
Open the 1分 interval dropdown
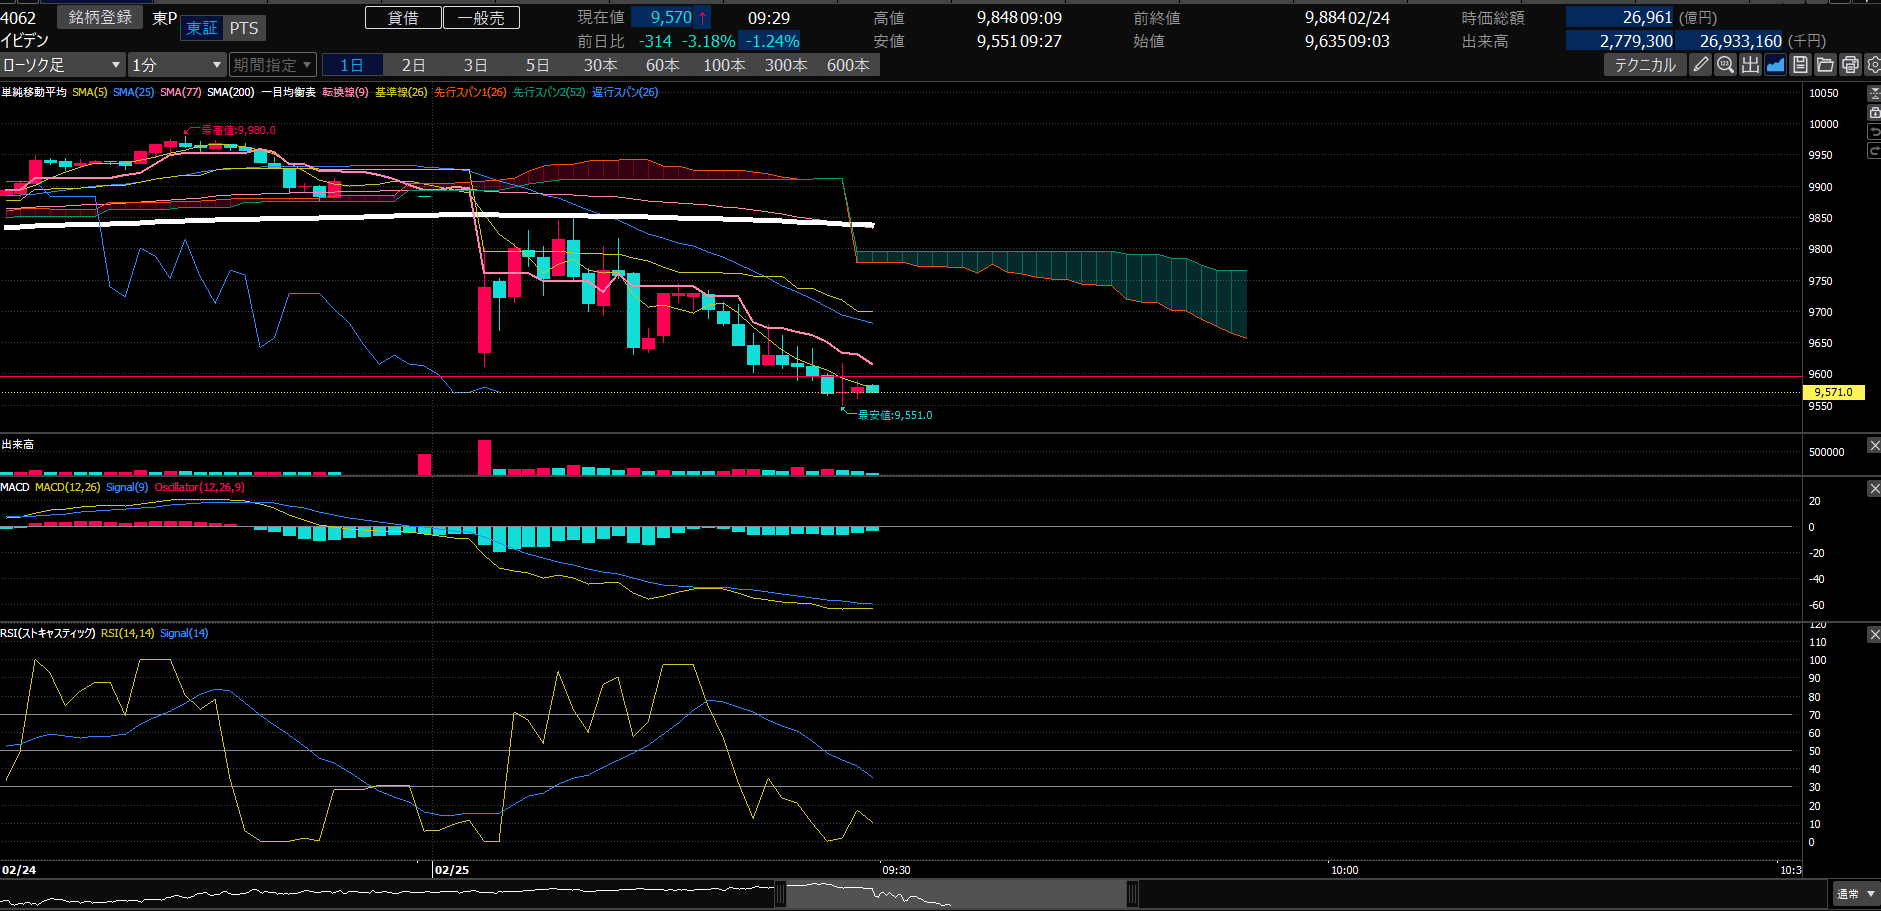pos(176,65)
